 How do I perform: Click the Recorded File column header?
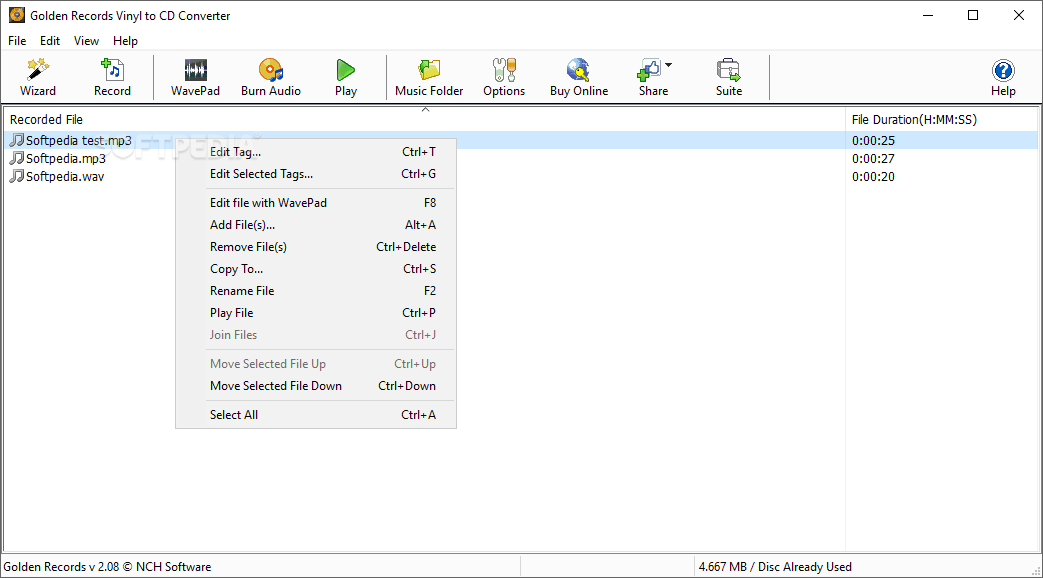[x=424, y=120]
